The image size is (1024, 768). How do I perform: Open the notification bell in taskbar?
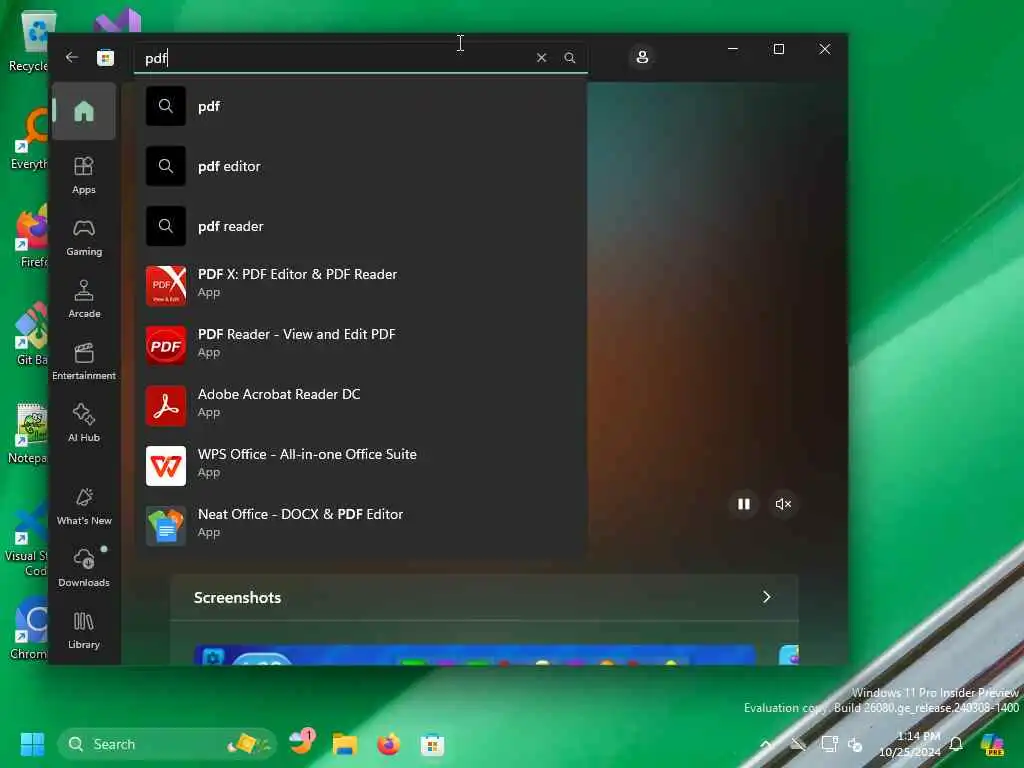(x=956, y=744)
